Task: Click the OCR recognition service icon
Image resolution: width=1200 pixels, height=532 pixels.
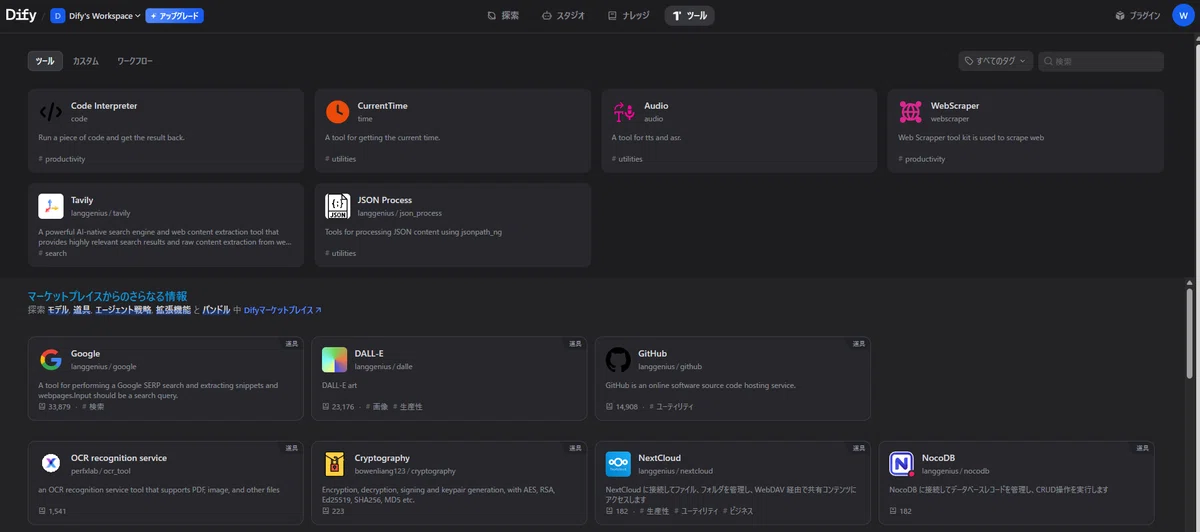Action: tap(51, 464)
